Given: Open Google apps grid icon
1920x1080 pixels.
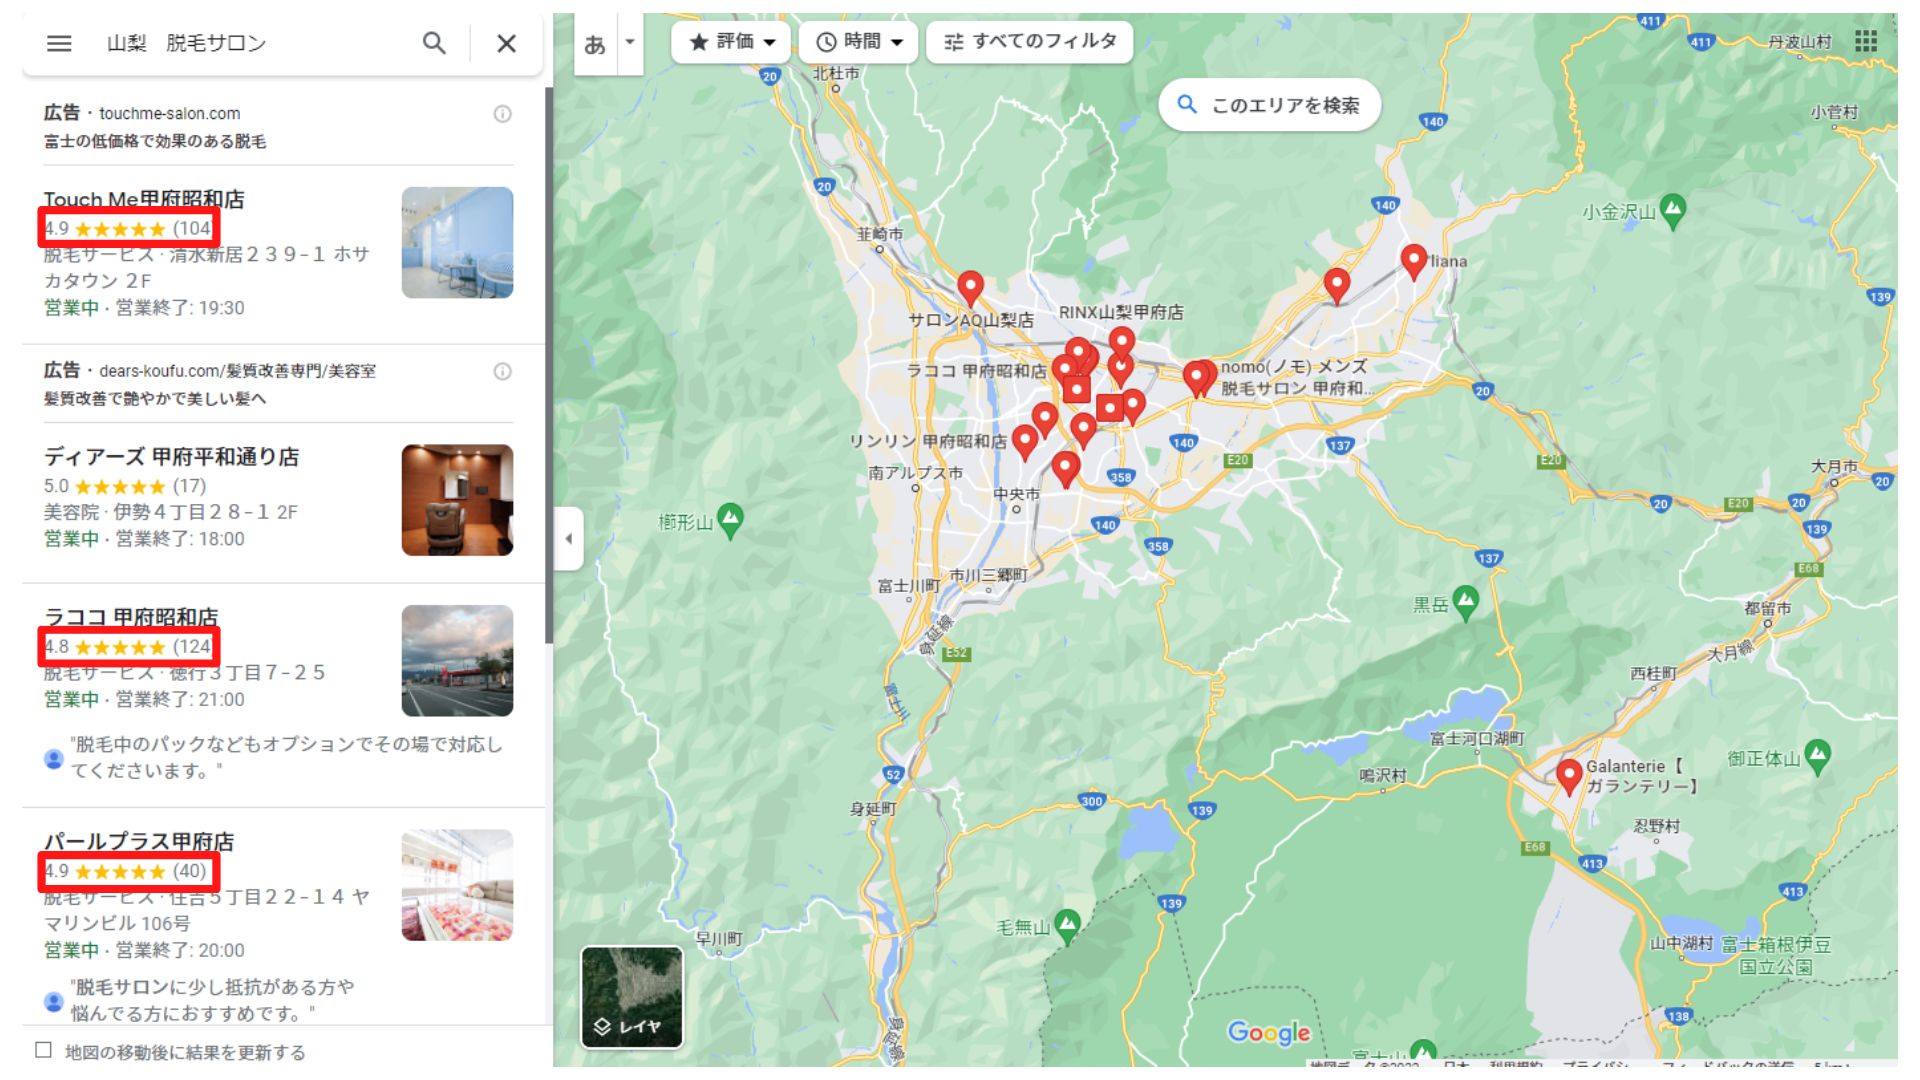Looking at the screenshot, I should [x=1866, y=41].
